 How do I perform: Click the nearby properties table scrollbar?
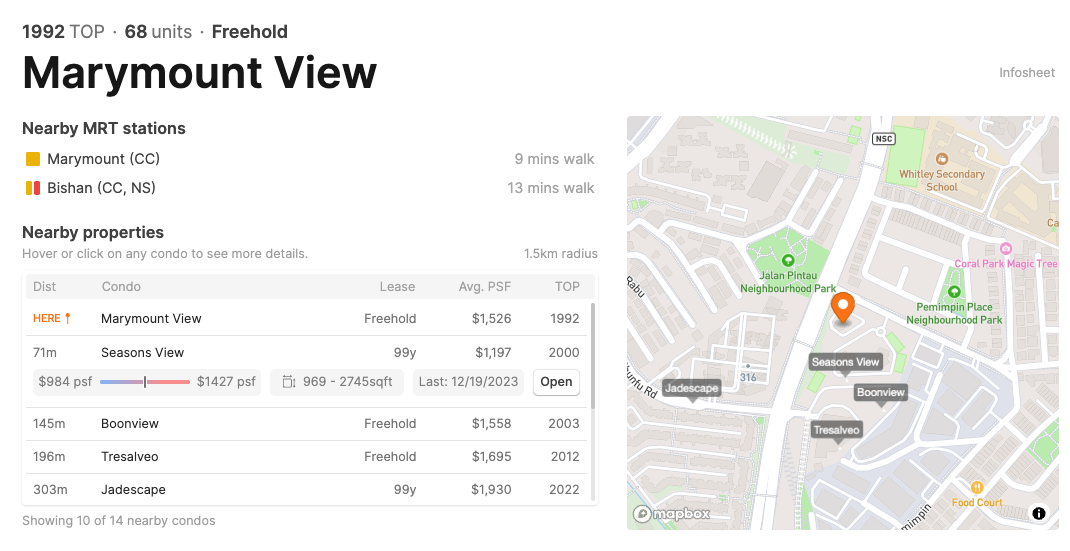point(593,355)
